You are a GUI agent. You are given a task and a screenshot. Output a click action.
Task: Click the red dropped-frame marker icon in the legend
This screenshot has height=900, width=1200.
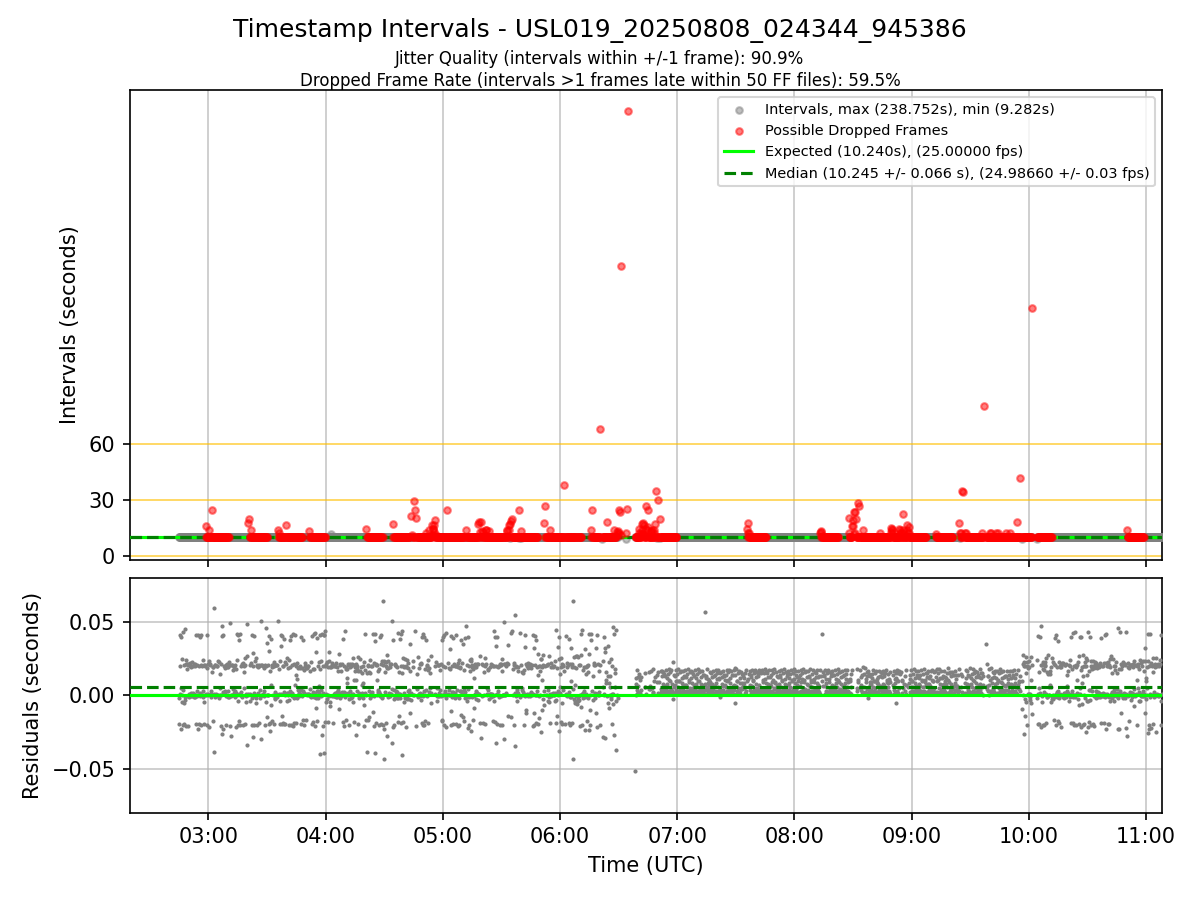pos(738,131)
